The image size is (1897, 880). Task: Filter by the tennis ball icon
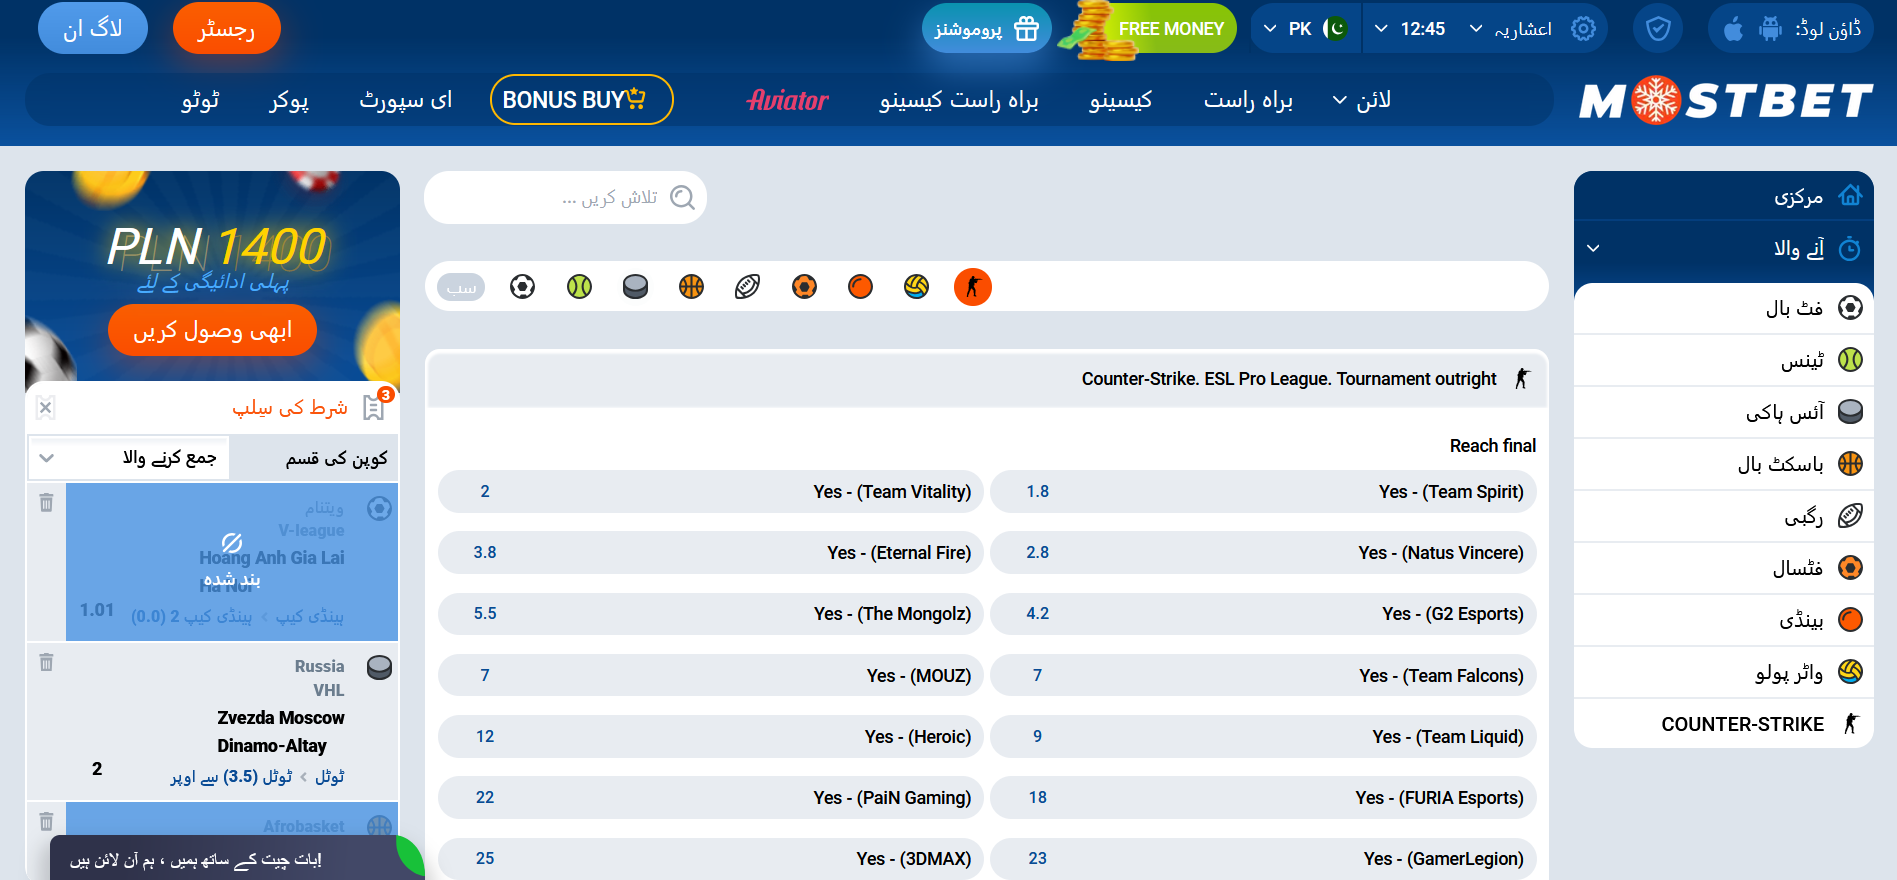click(579, 287)
